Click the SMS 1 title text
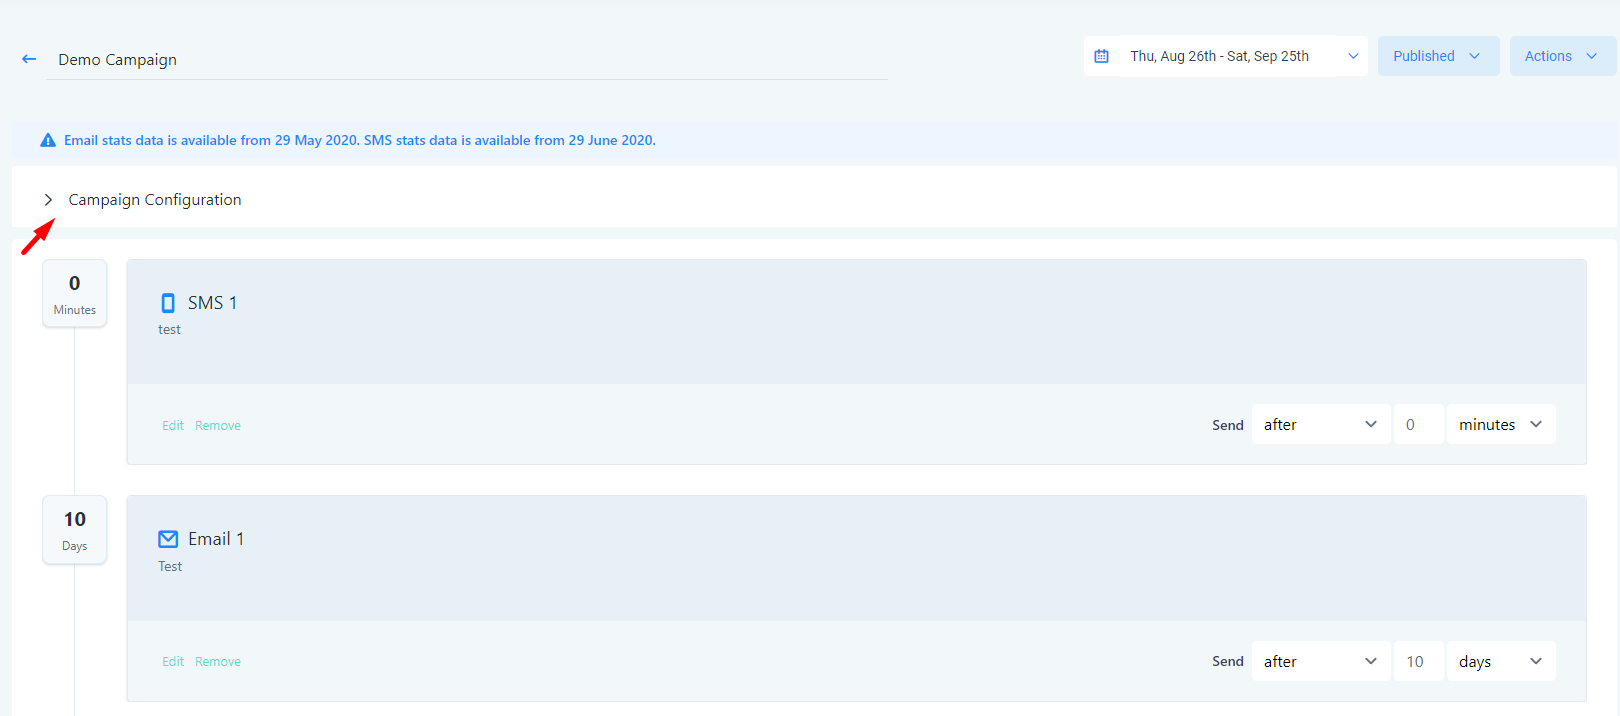Screen dimensions: 1620x716 coord(212,303)
